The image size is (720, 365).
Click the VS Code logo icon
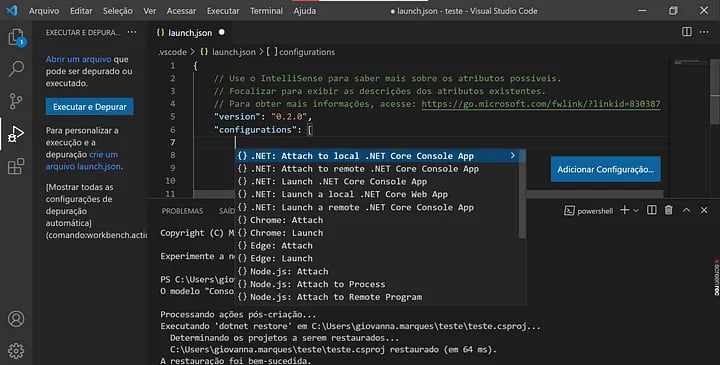[x=12, y=10]
